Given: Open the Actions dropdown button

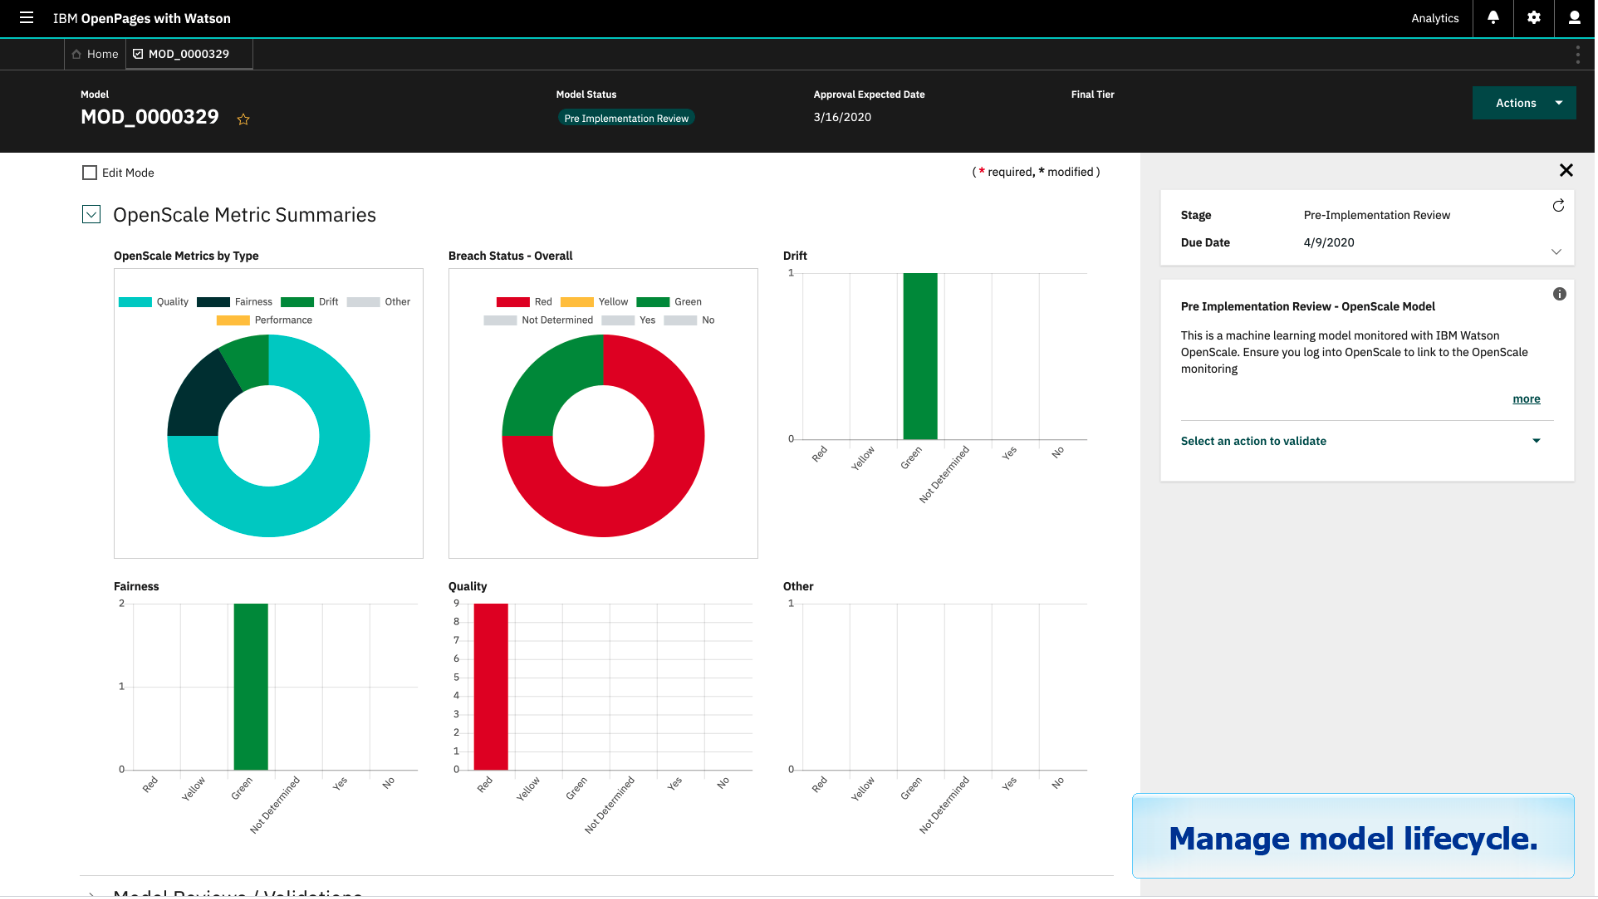Looking at the screenshot, I should [x=1524, y=103].
